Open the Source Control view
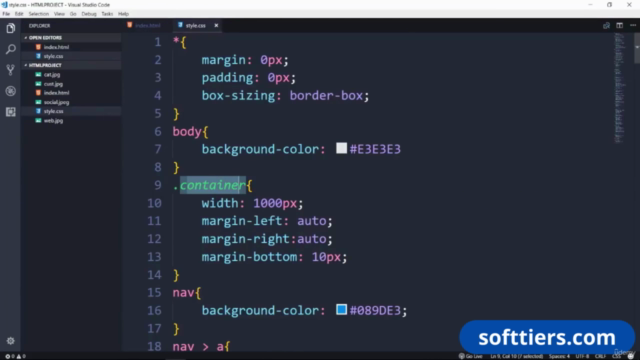640x360 pixels. [11, 70]
